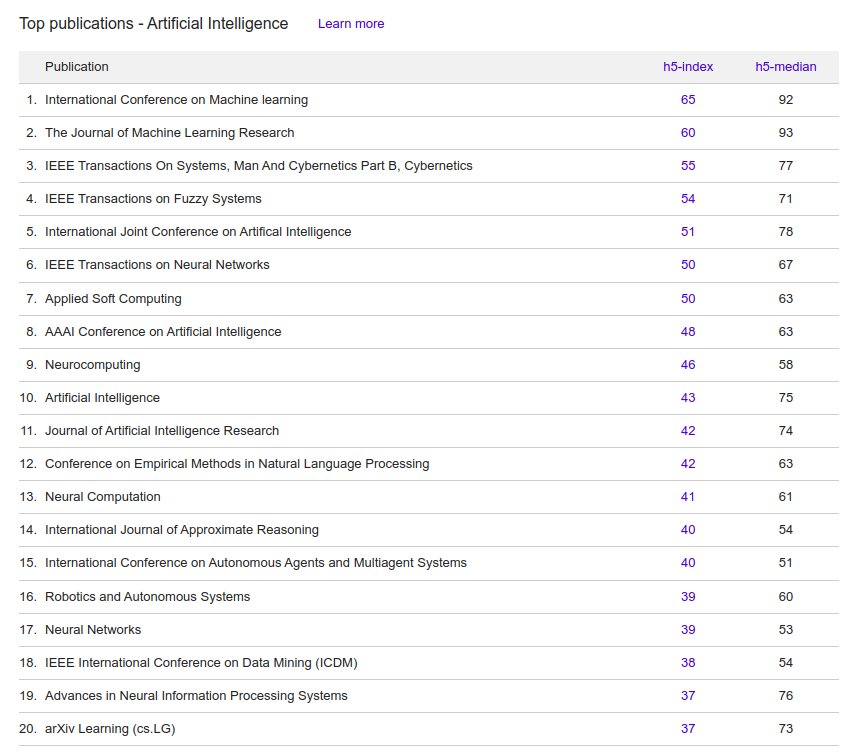
Task: Open h5-index 37 for Advances in Neural Information Processing
Action: [688, 696]
